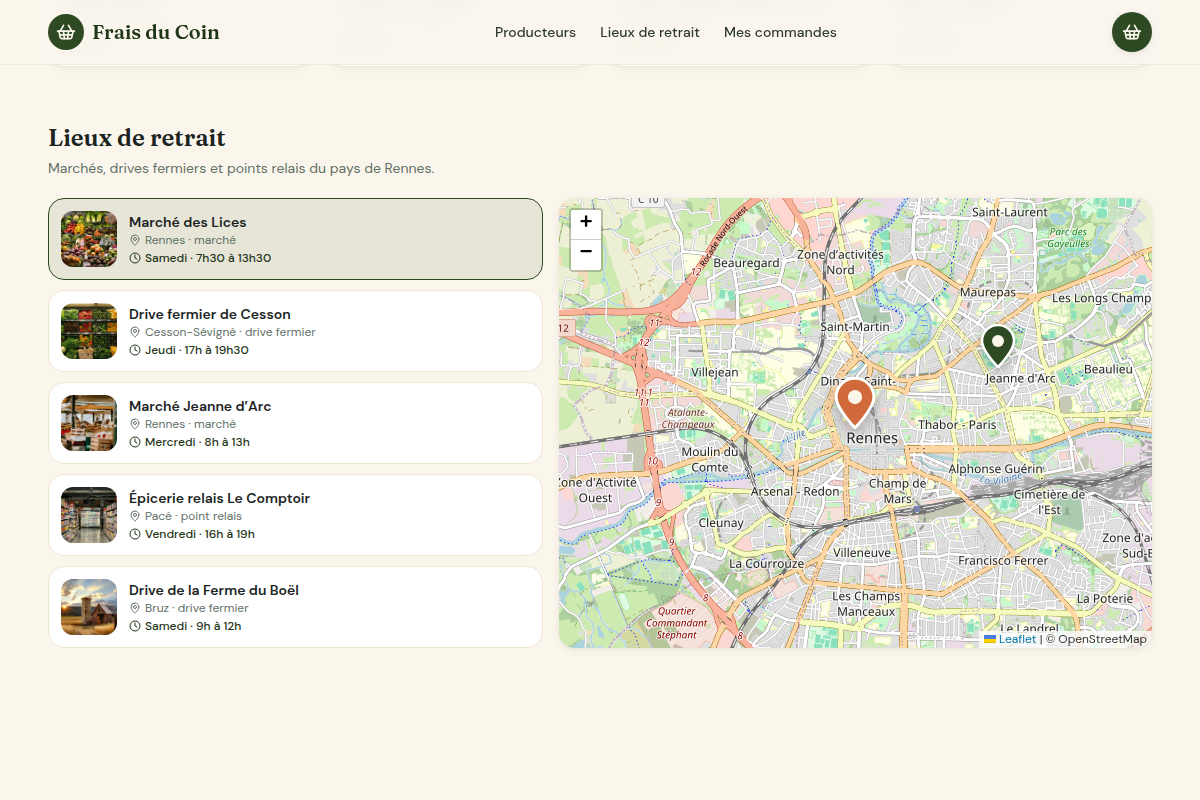Click the Ferme du Boël barn thumbnail

89,607
